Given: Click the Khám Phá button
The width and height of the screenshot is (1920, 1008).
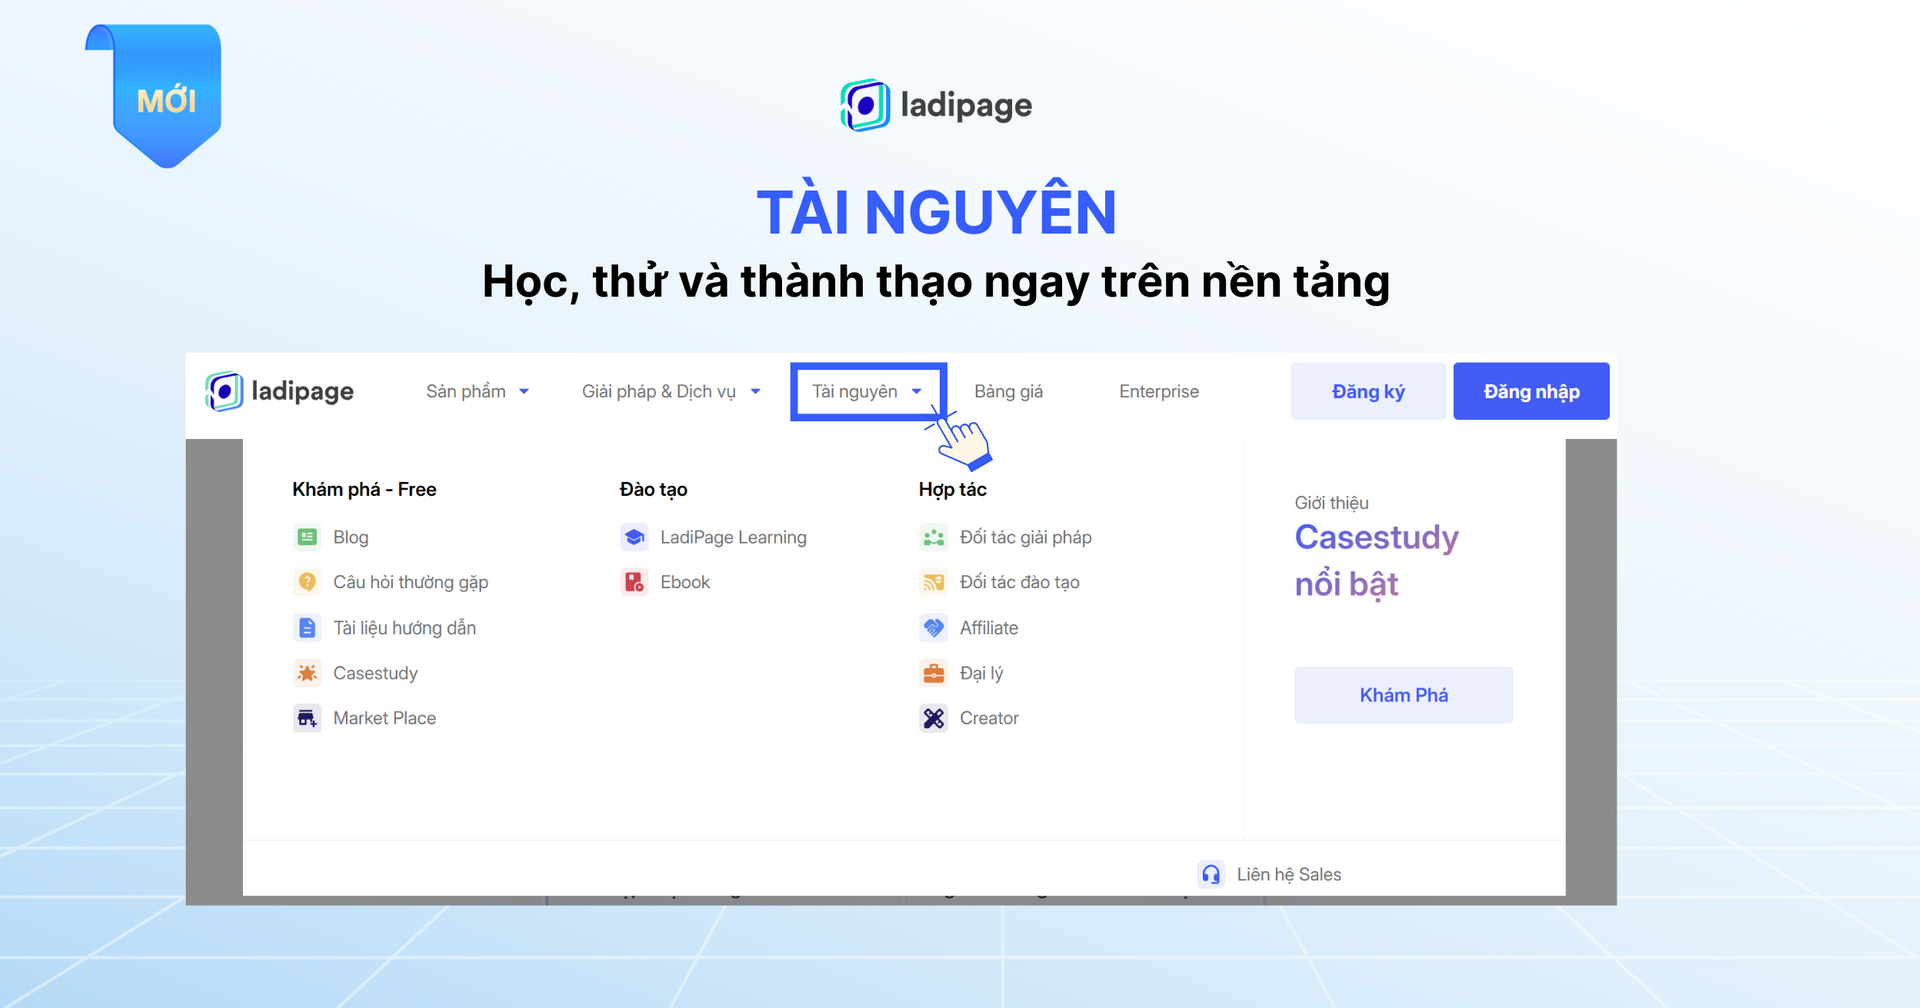Looking at the screenshot, I should click(x=1403, y=695).
